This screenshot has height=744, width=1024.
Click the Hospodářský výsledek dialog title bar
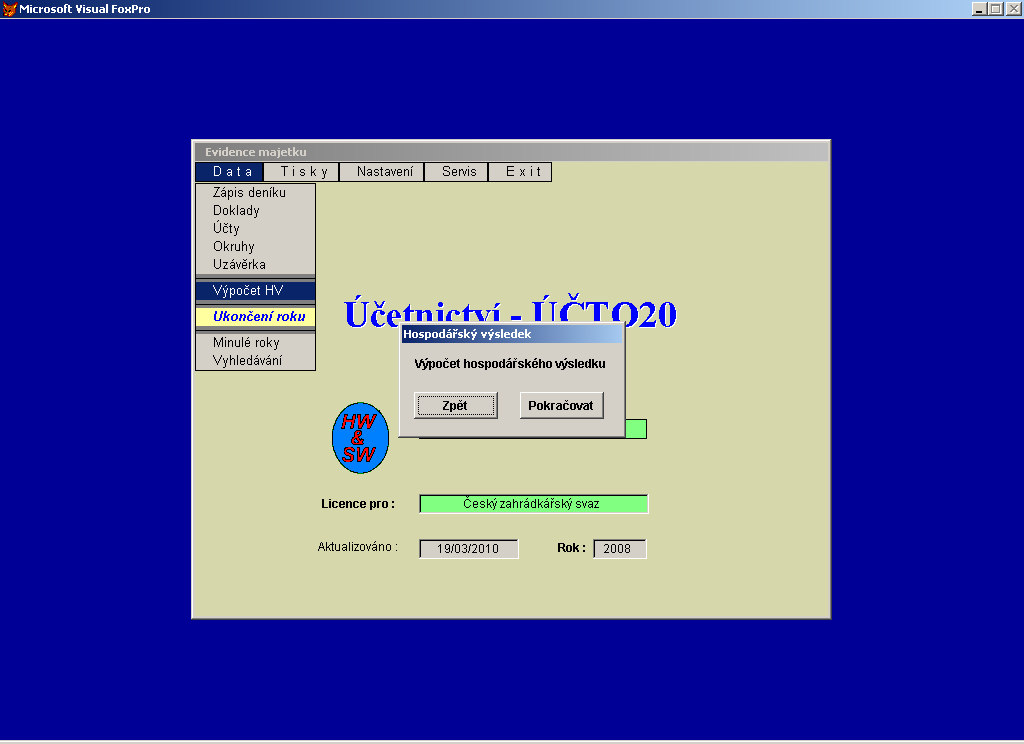tap(511, 334)
